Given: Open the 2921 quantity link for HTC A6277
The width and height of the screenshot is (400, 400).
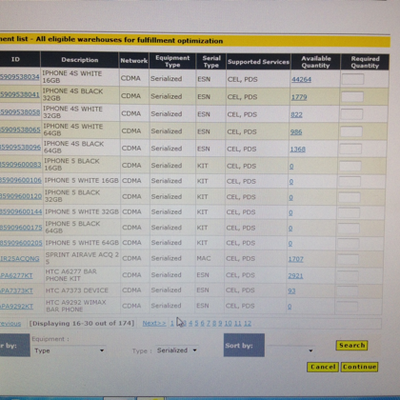Looking at the screenshot, I should click(296, 276).
